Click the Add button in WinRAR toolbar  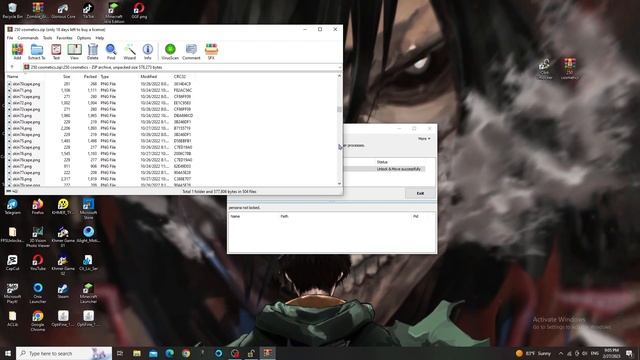pos(17,52)
